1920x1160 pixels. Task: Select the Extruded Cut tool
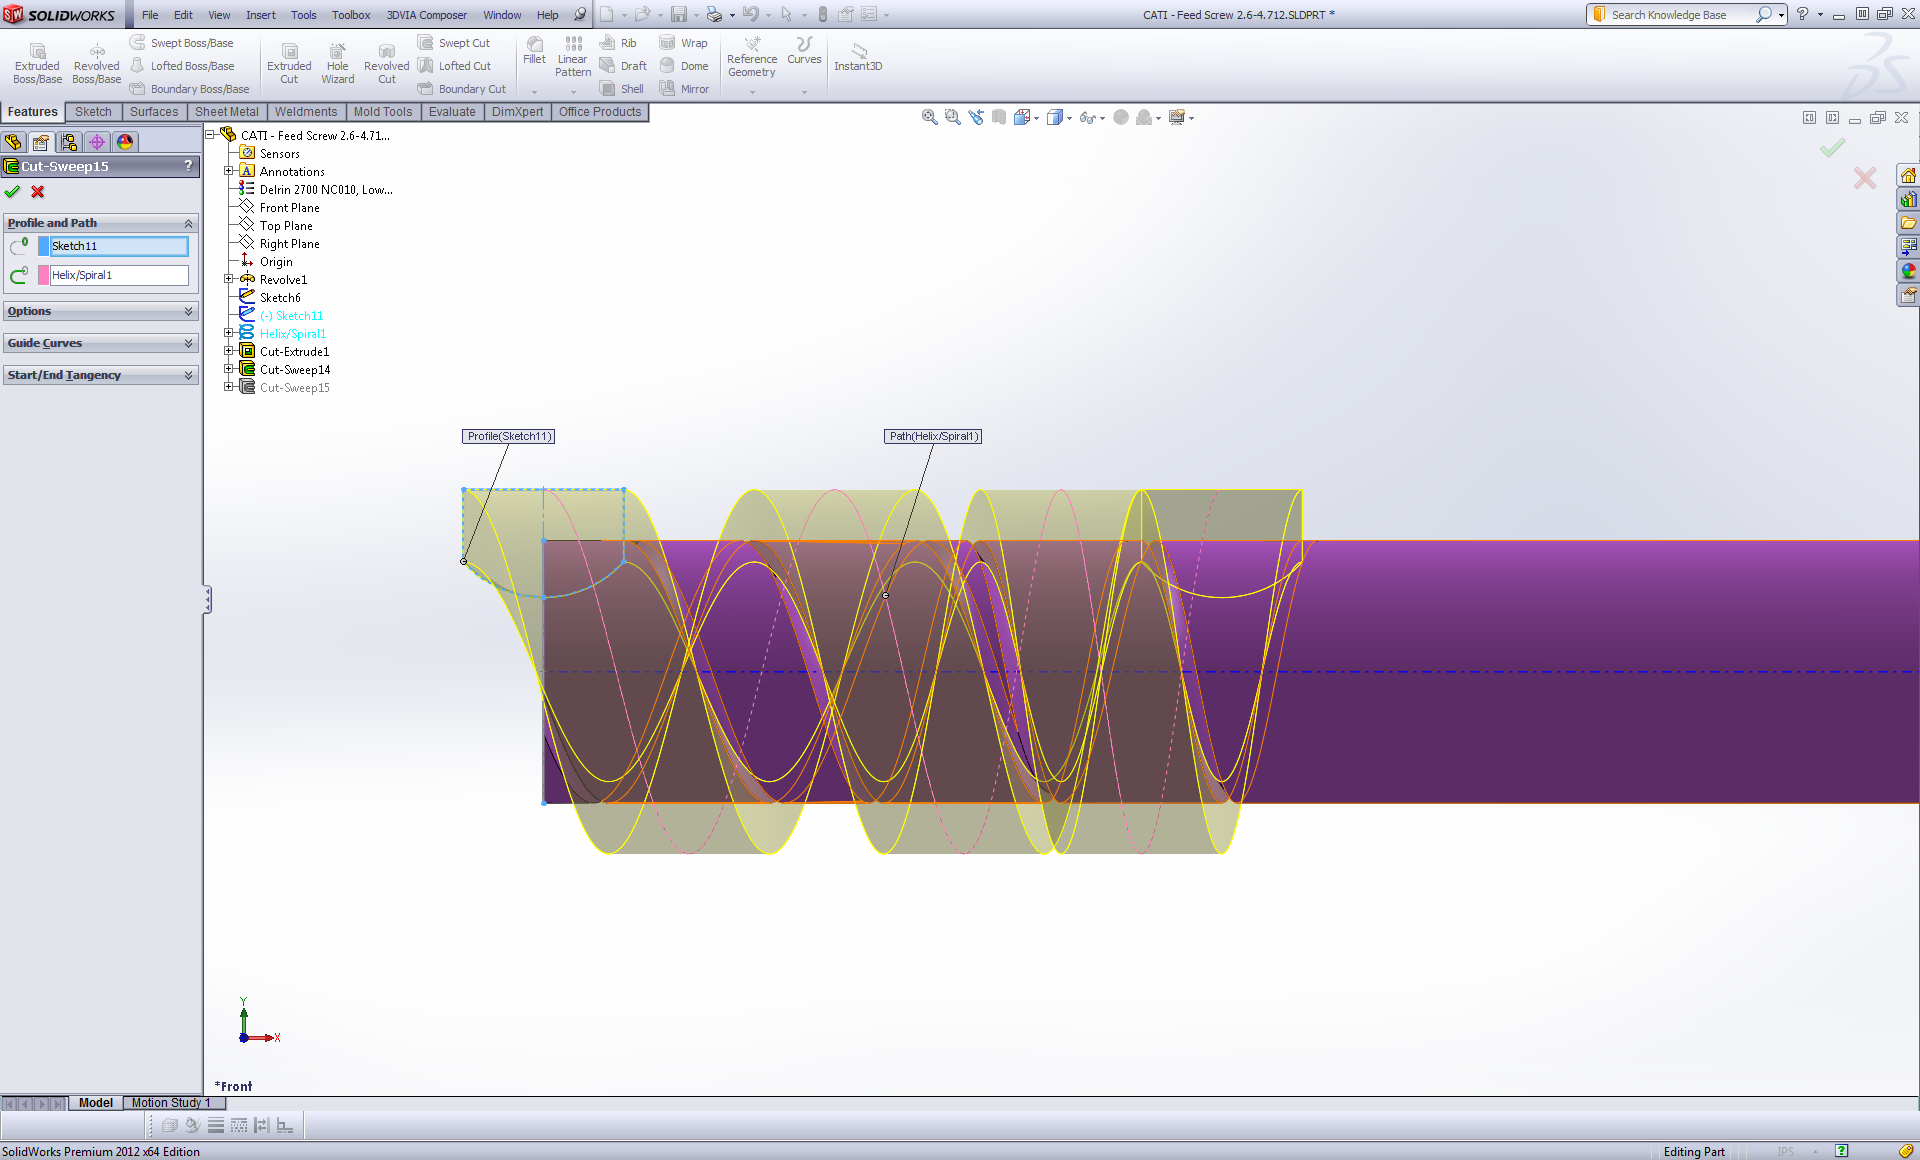[x=289, y=64]
